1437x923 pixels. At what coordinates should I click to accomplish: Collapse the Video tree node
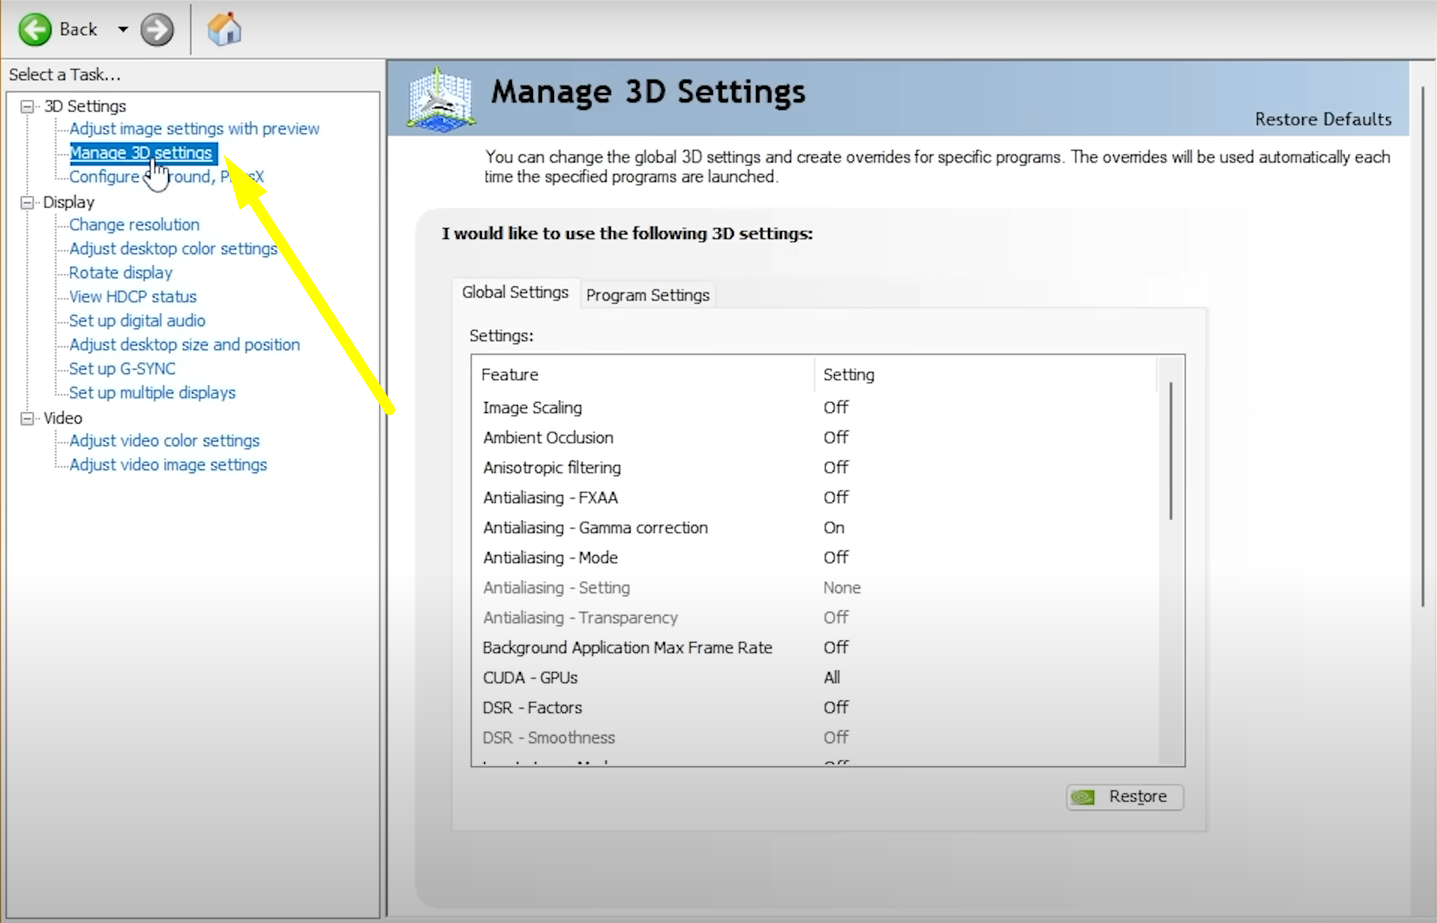(x=27, y=418)
